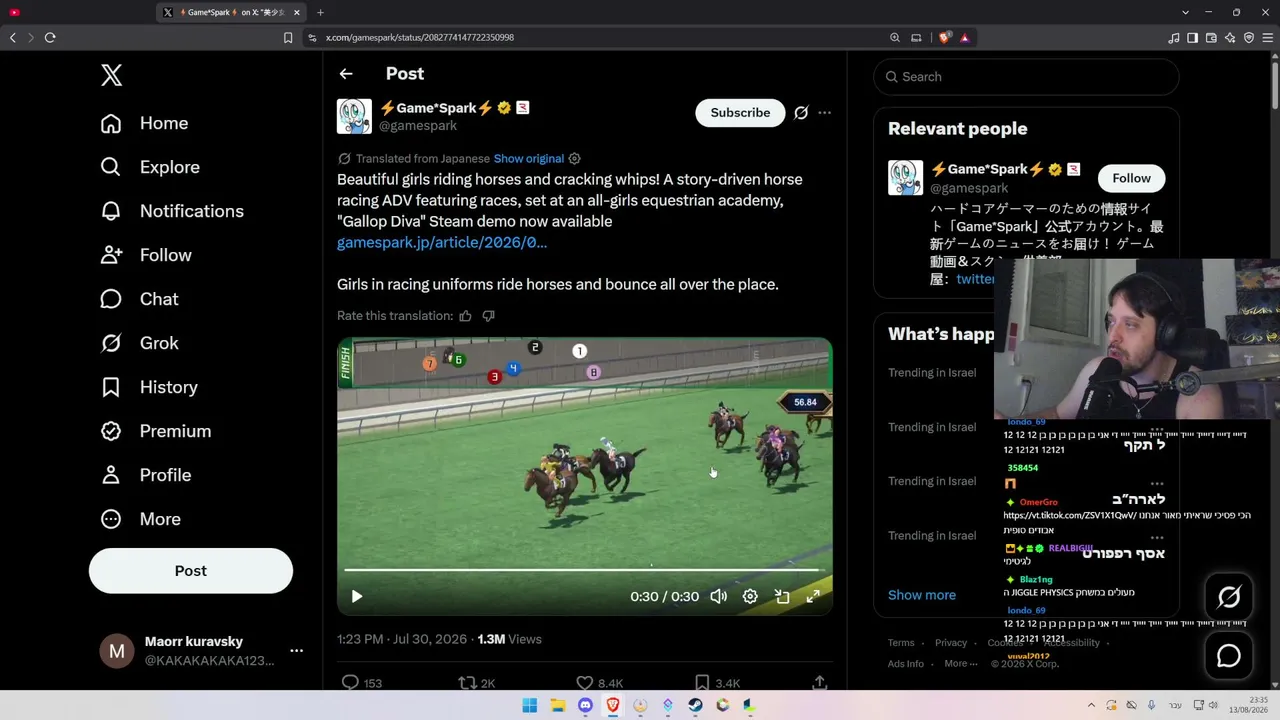Open the media music note control

coord(1174,37)
